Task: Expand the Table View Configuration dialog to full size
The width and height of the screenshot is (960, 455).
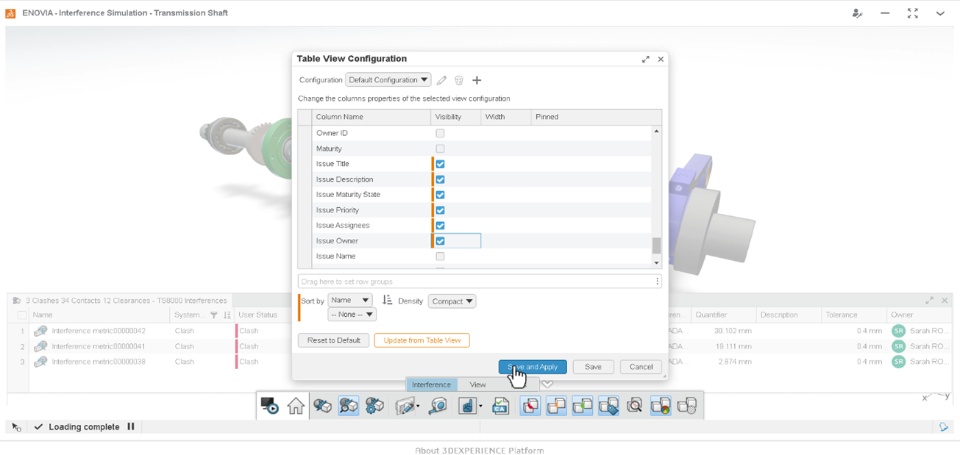Action: point(645,59)
